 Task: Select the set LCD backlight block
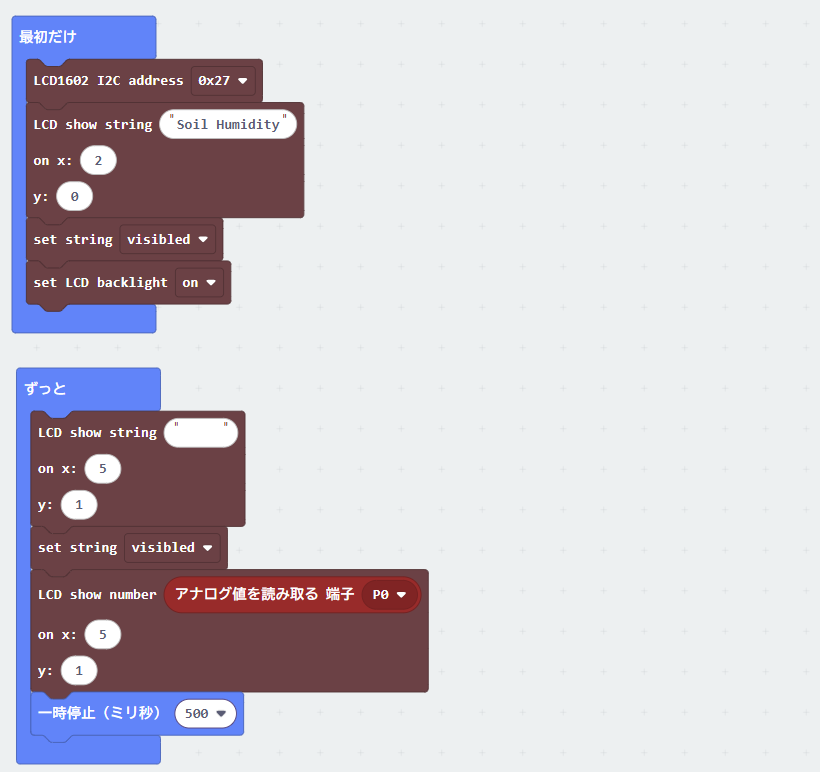point(100,282)
